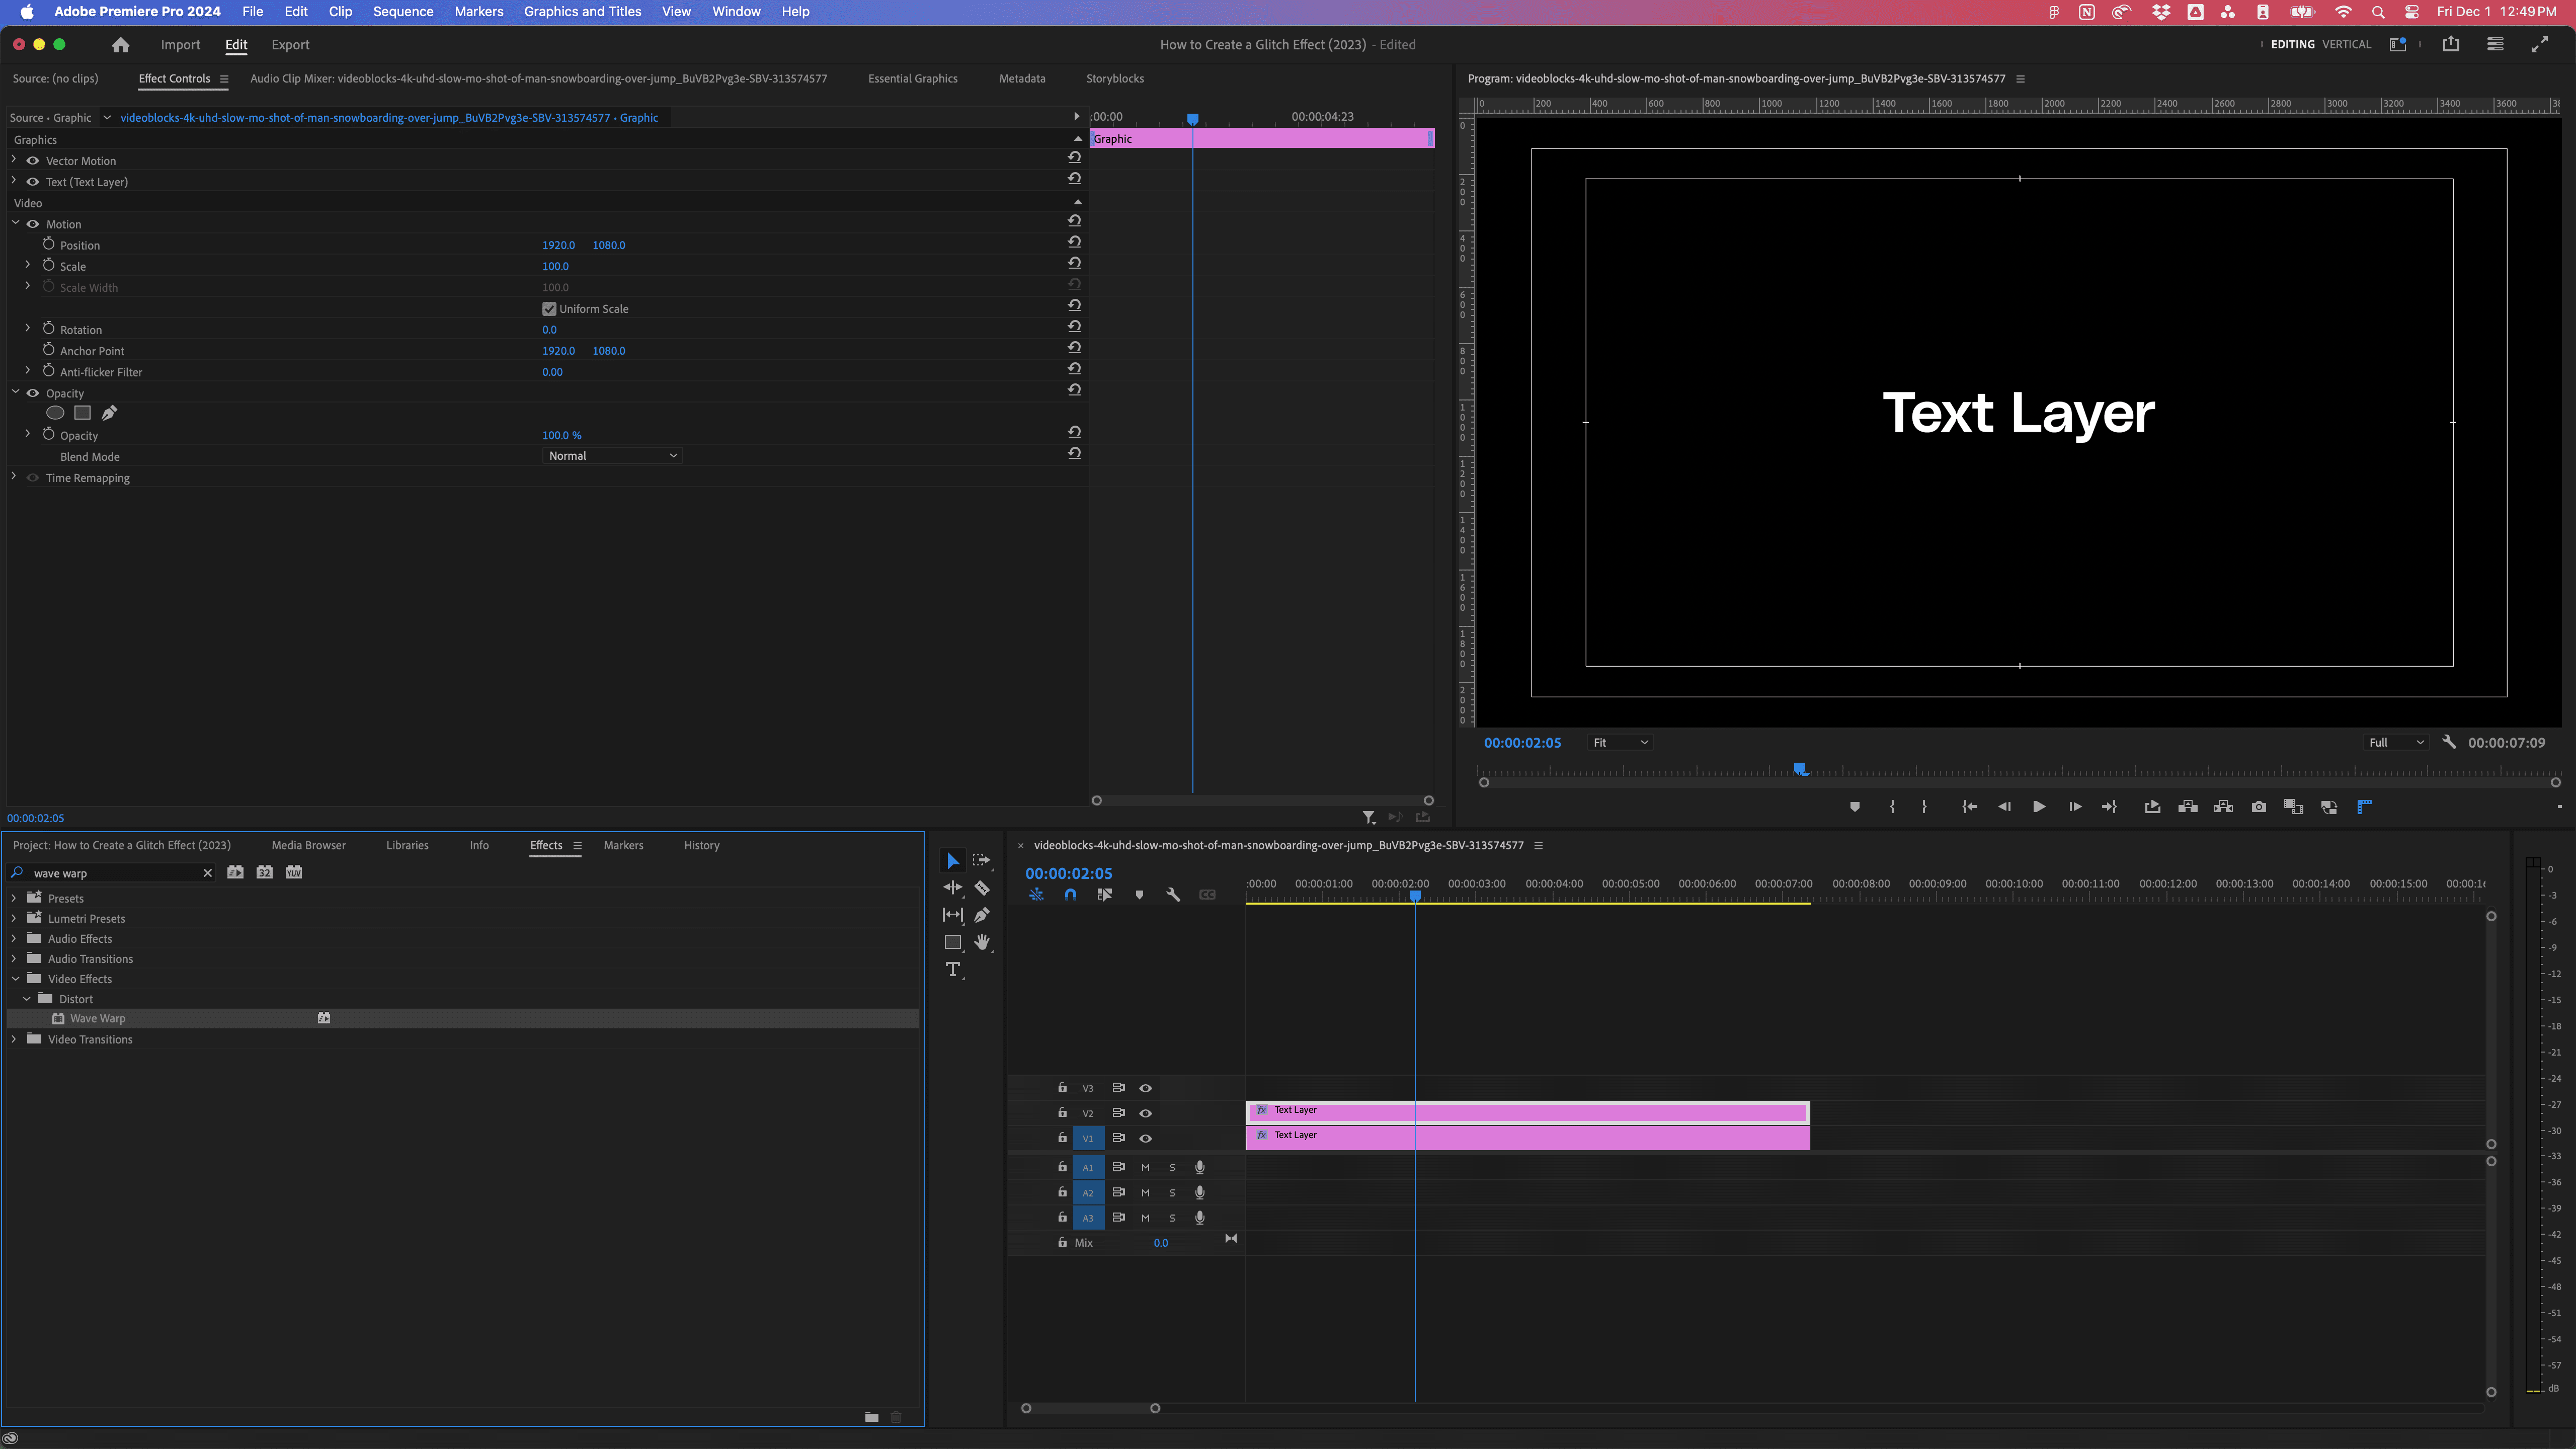Select the Type tool in Essential Graphics

click(952, 968)
